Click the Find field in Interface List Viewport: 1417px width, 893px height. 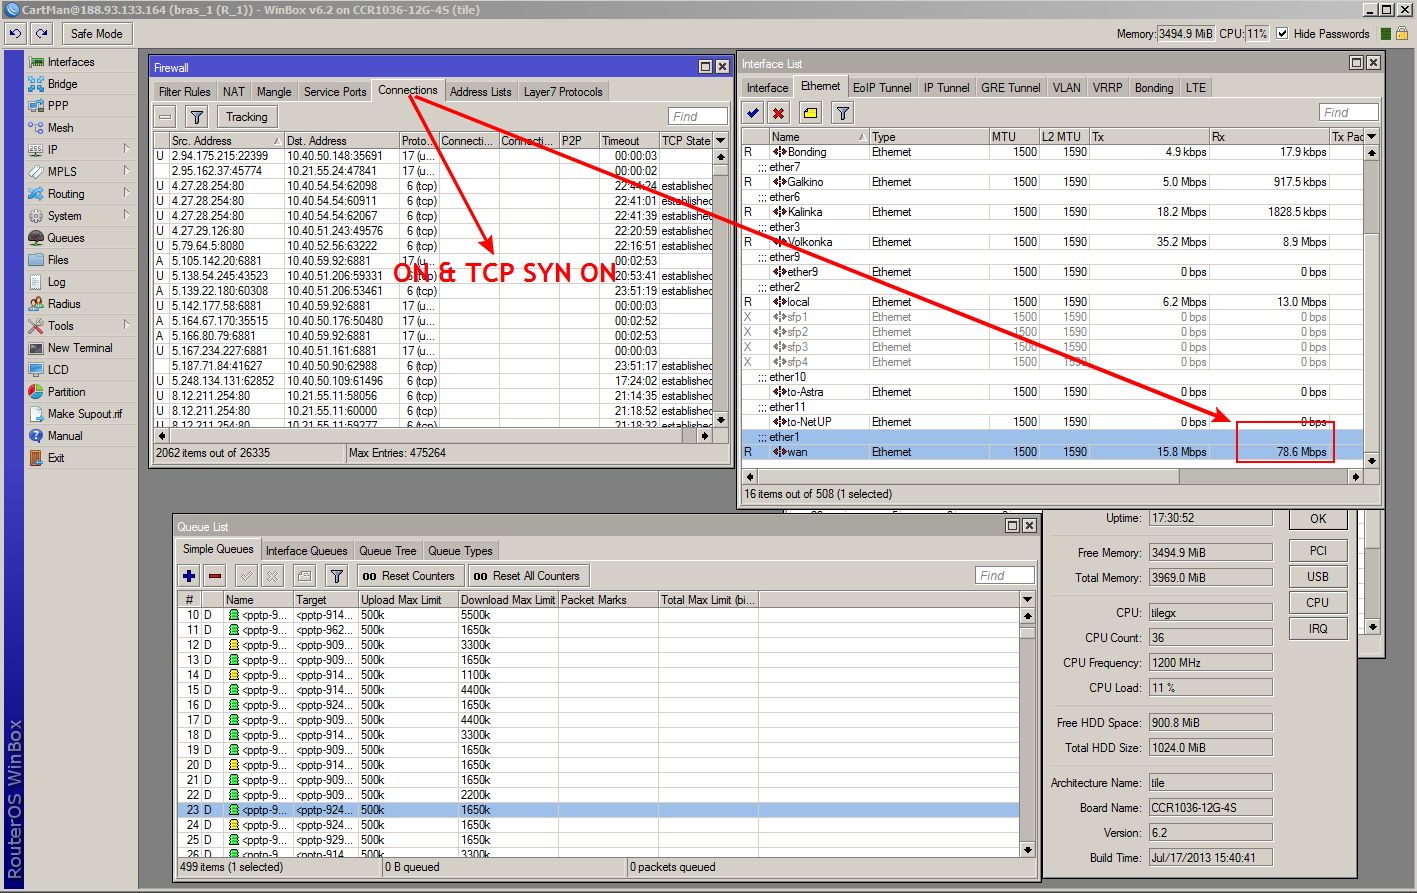1349,113
